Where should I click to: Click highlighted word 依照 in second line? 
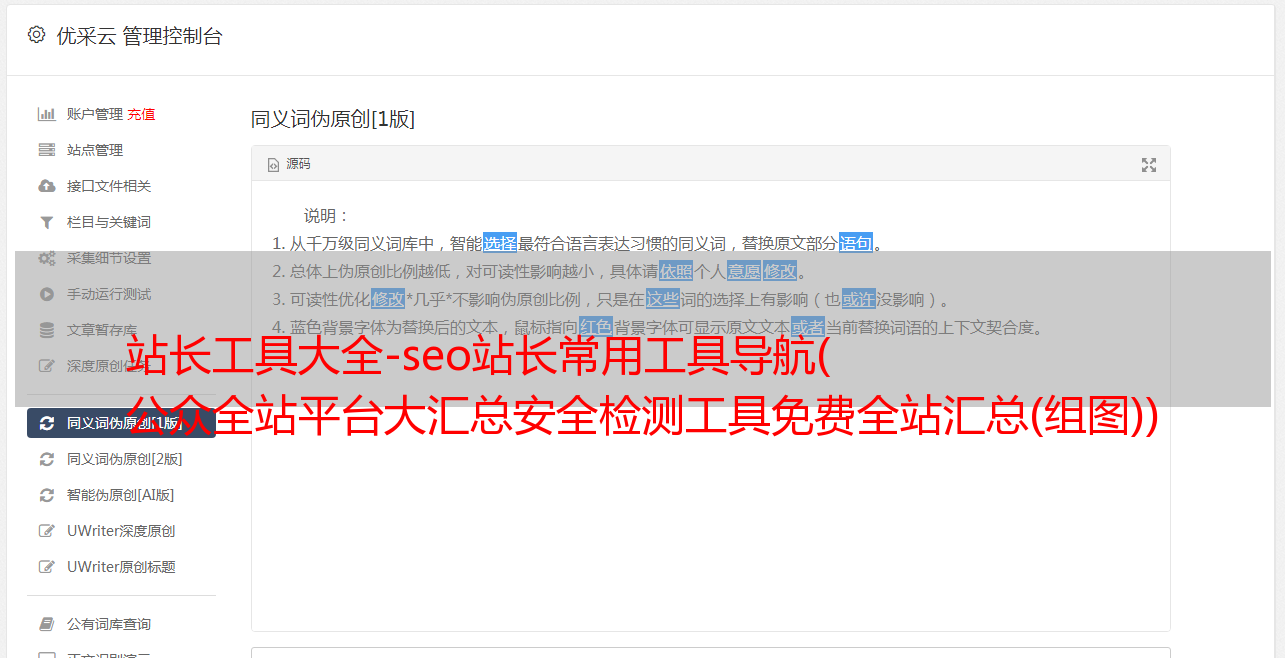tap(676, 271)
